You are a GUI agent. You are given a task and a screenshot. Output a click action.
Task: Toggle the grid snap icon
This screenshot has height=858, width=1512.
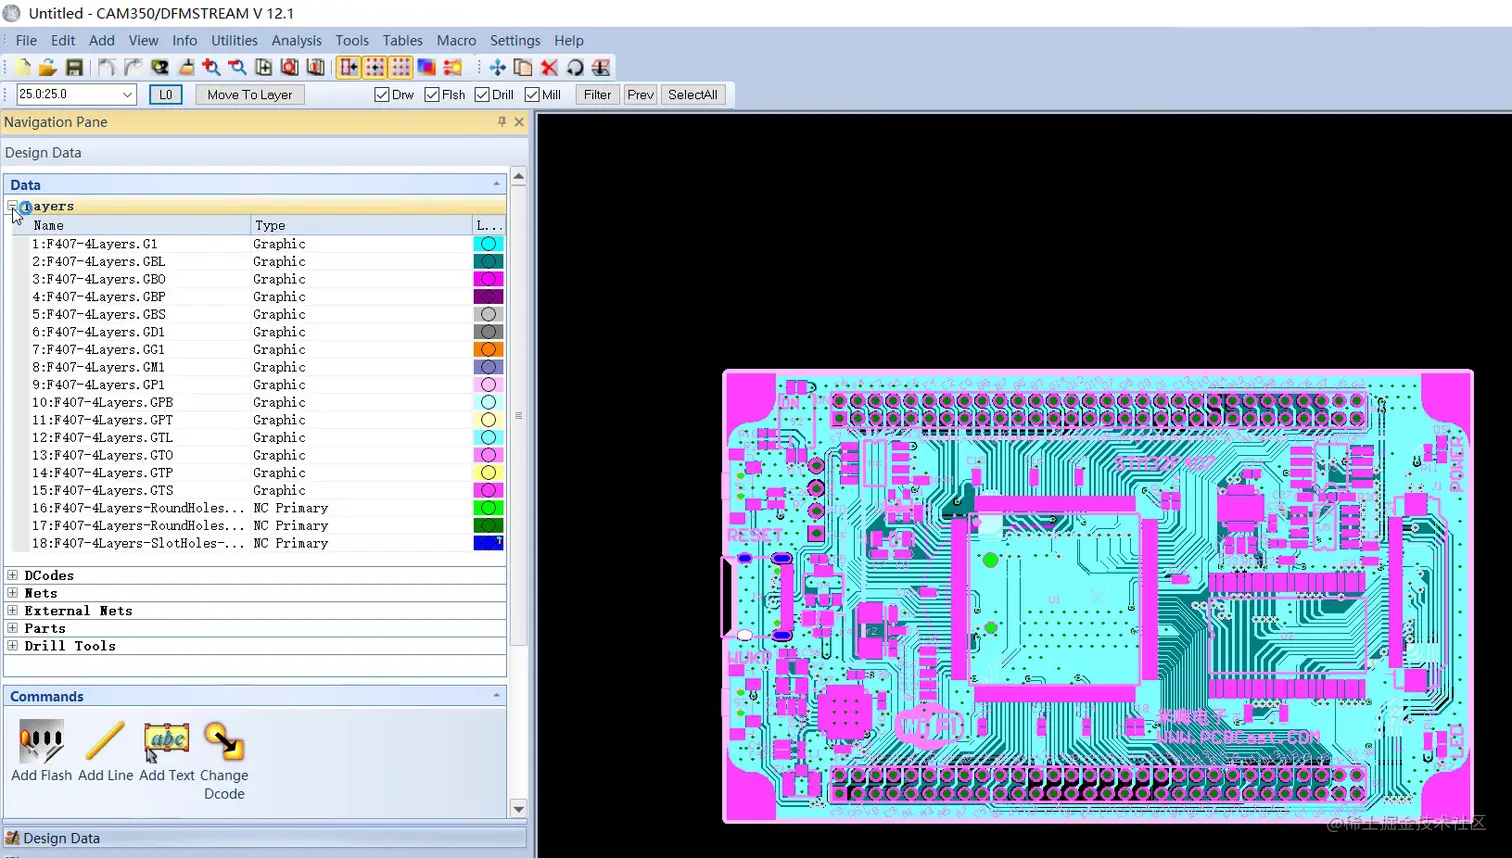point(375,67)
